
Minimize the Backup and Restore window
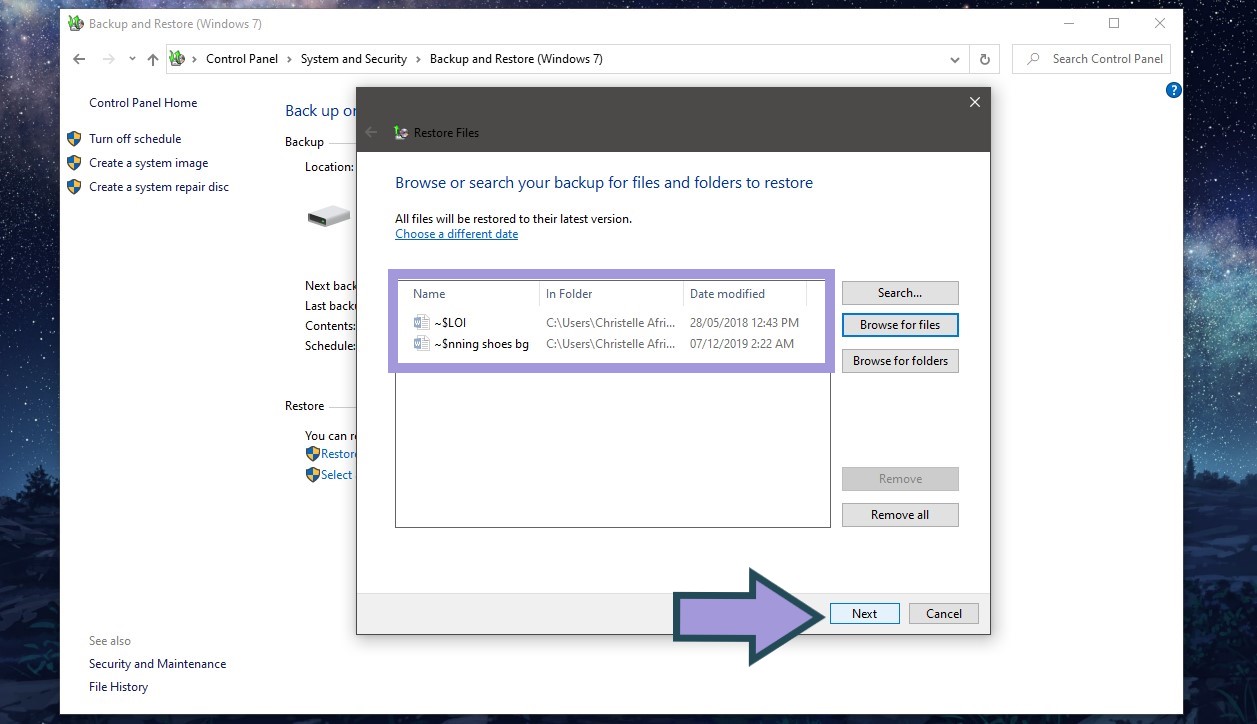(1068, 24)
